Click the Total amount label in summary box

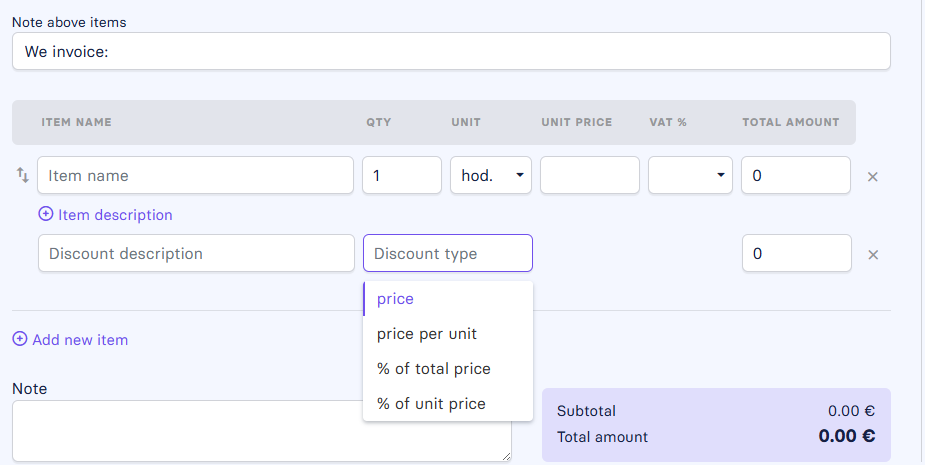[602, 437]
